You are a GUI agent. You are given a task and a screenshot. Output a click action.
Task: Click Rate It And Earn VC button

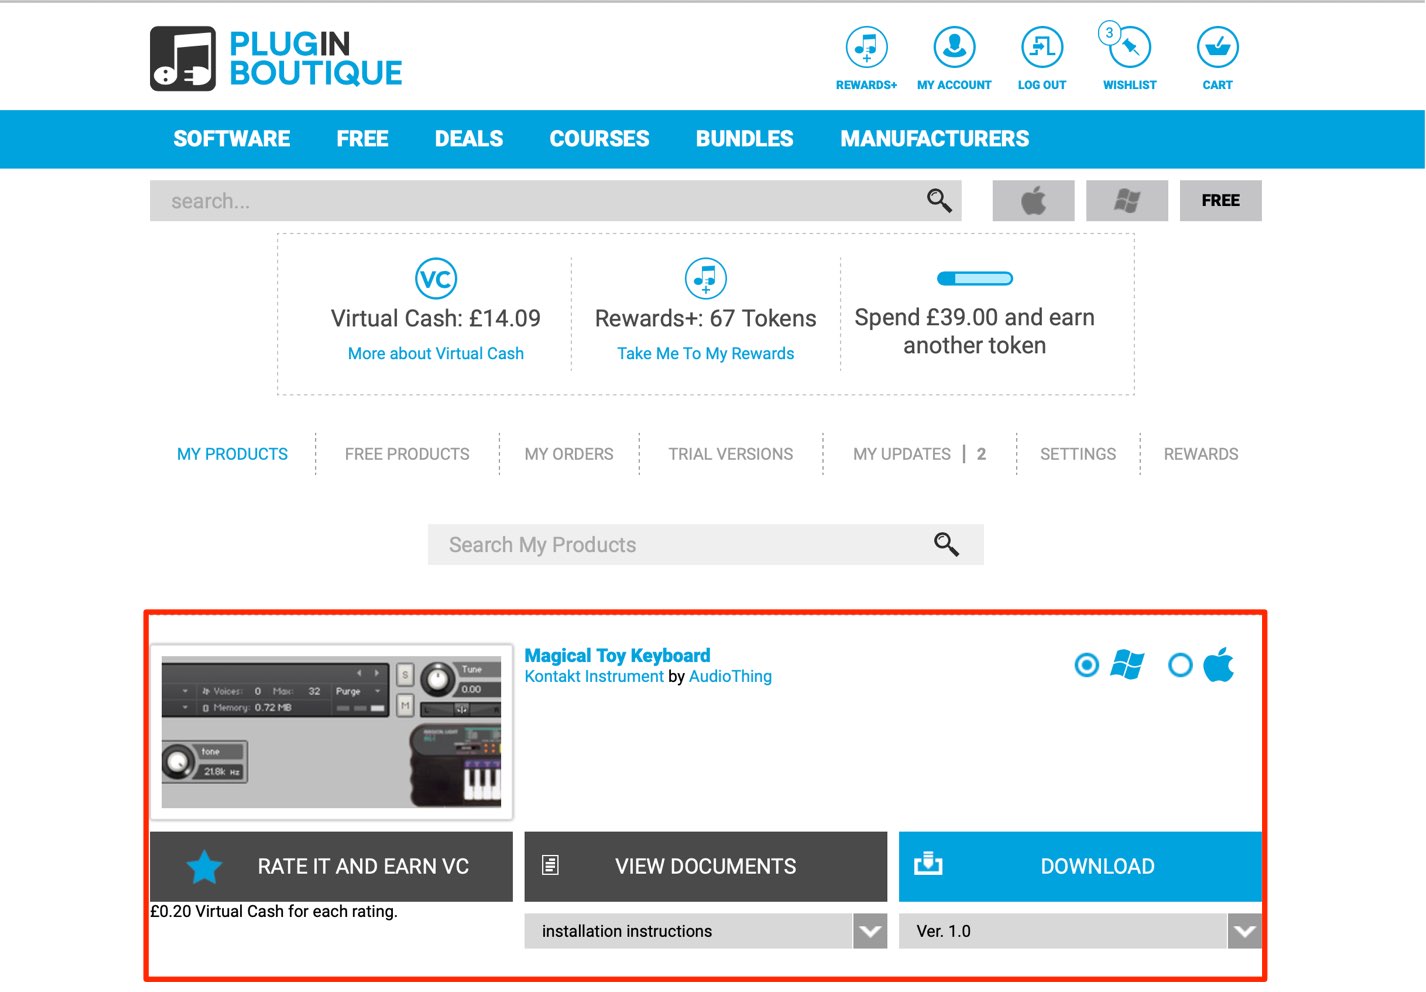click(x=331, y=866)
